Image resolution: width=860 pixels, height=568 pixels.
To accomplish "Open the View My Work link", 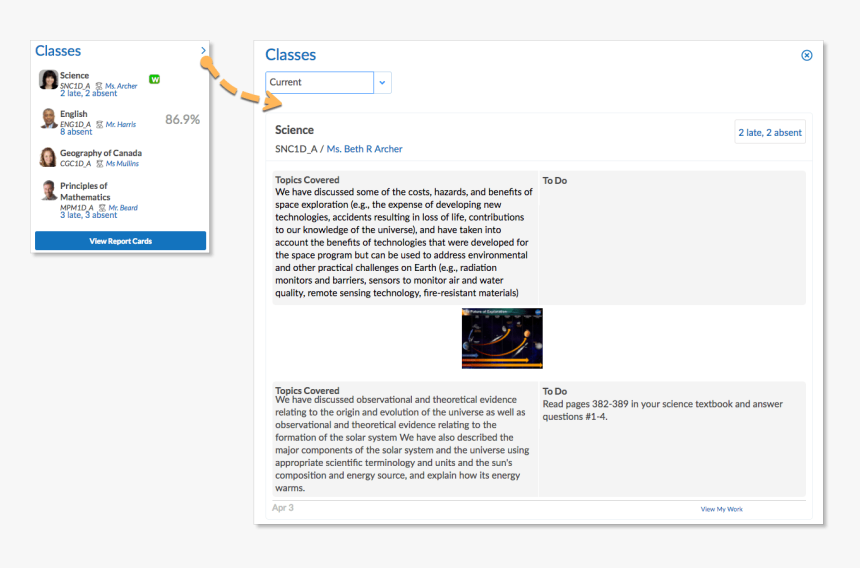I will (721, 509).
